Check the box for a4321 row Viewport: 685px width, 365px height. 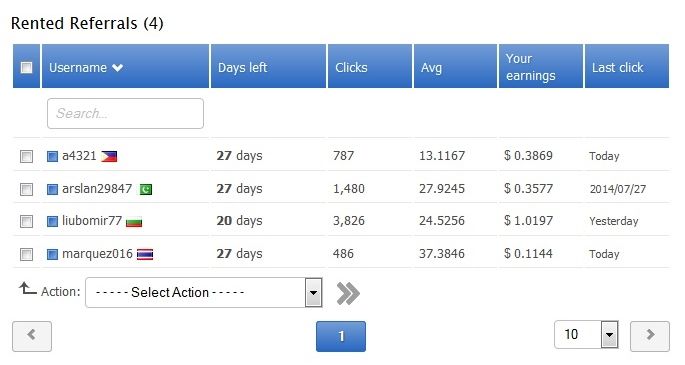tap(26, 156)
